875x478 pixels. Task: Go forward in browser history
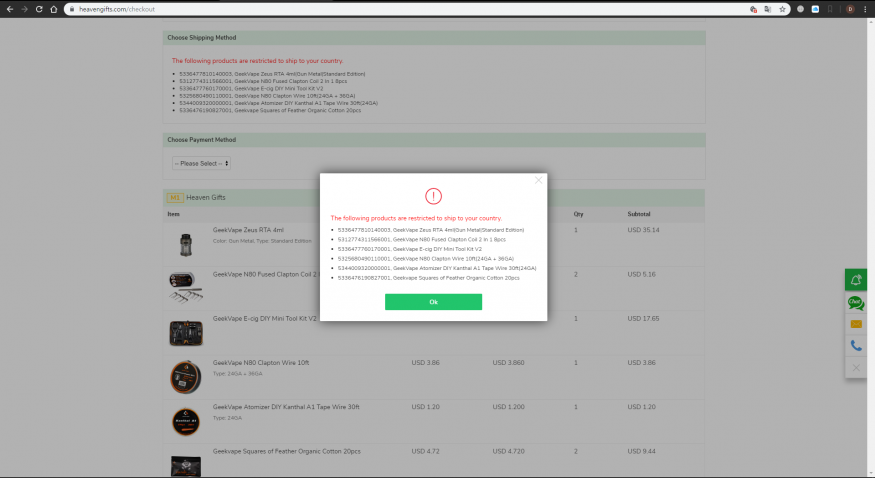coord(24,9)
